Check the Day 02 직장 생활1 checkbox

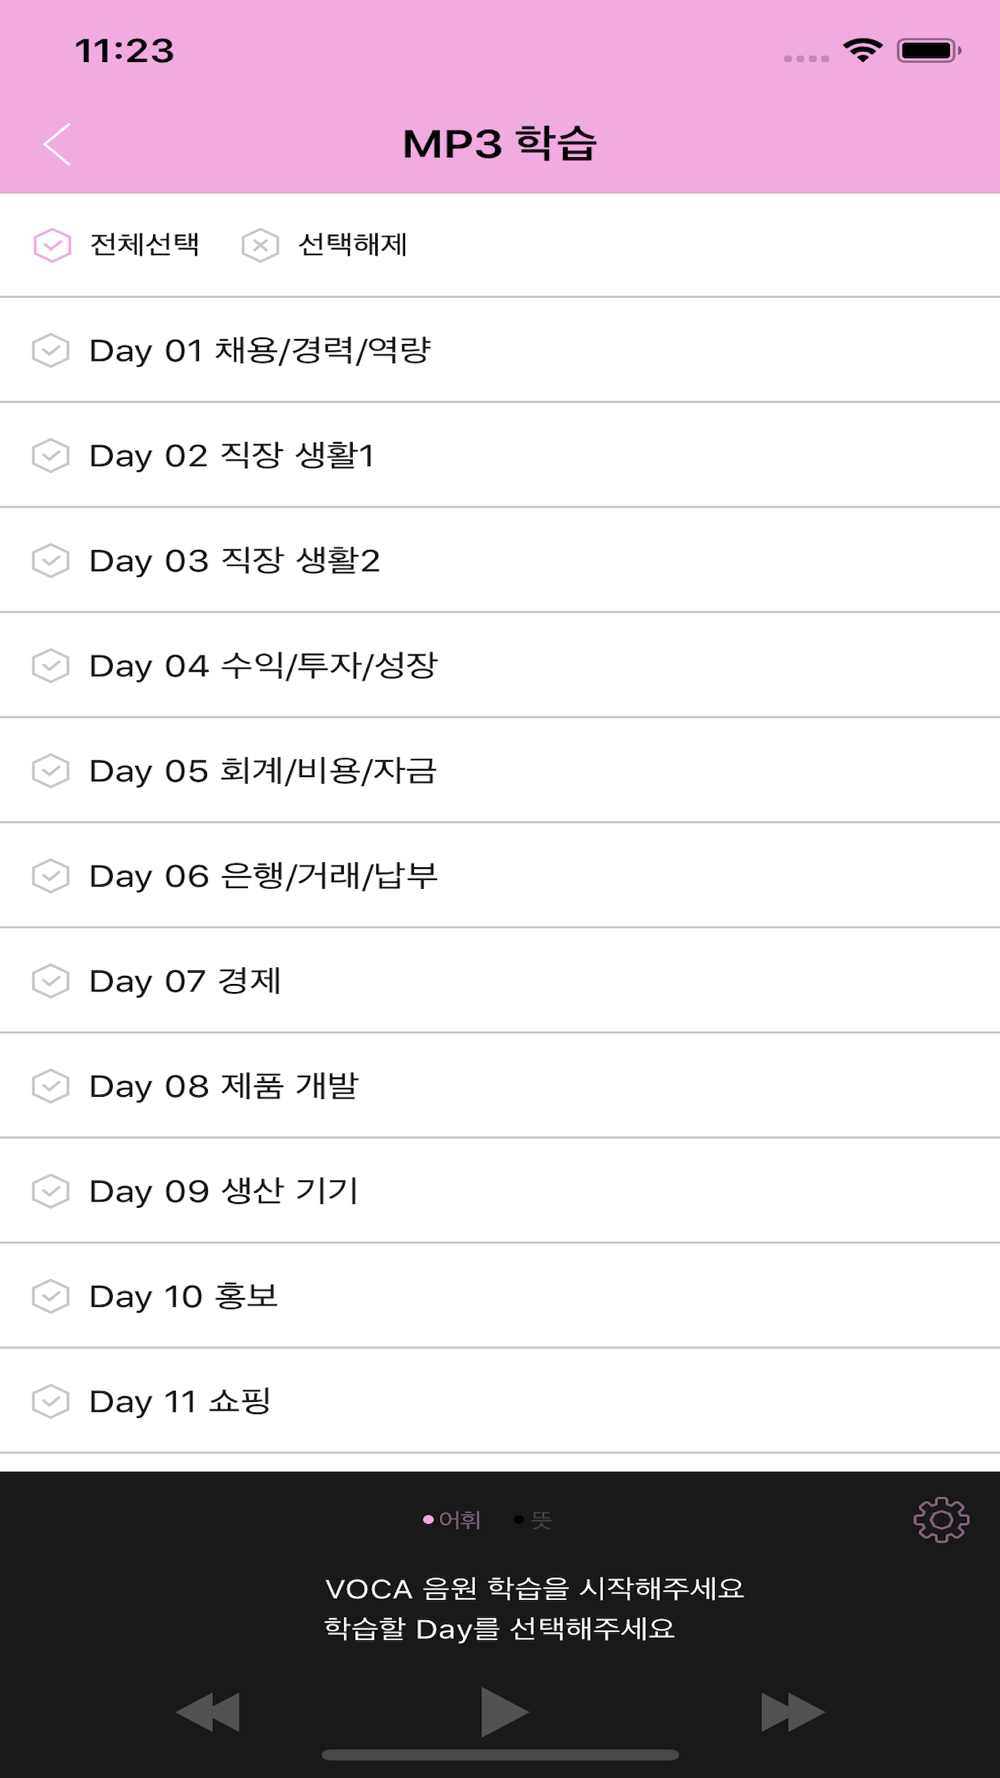[51, 456]
